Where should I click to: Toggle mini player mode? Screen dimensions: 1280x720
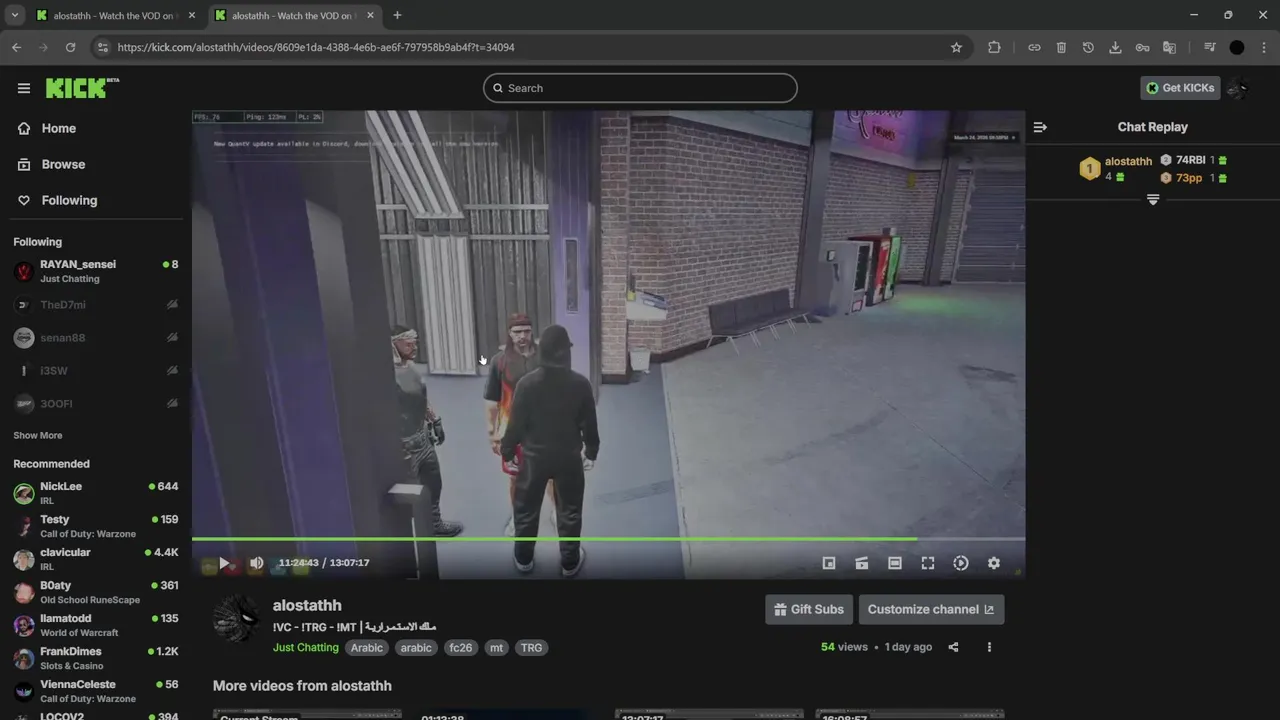pos(829,563)
